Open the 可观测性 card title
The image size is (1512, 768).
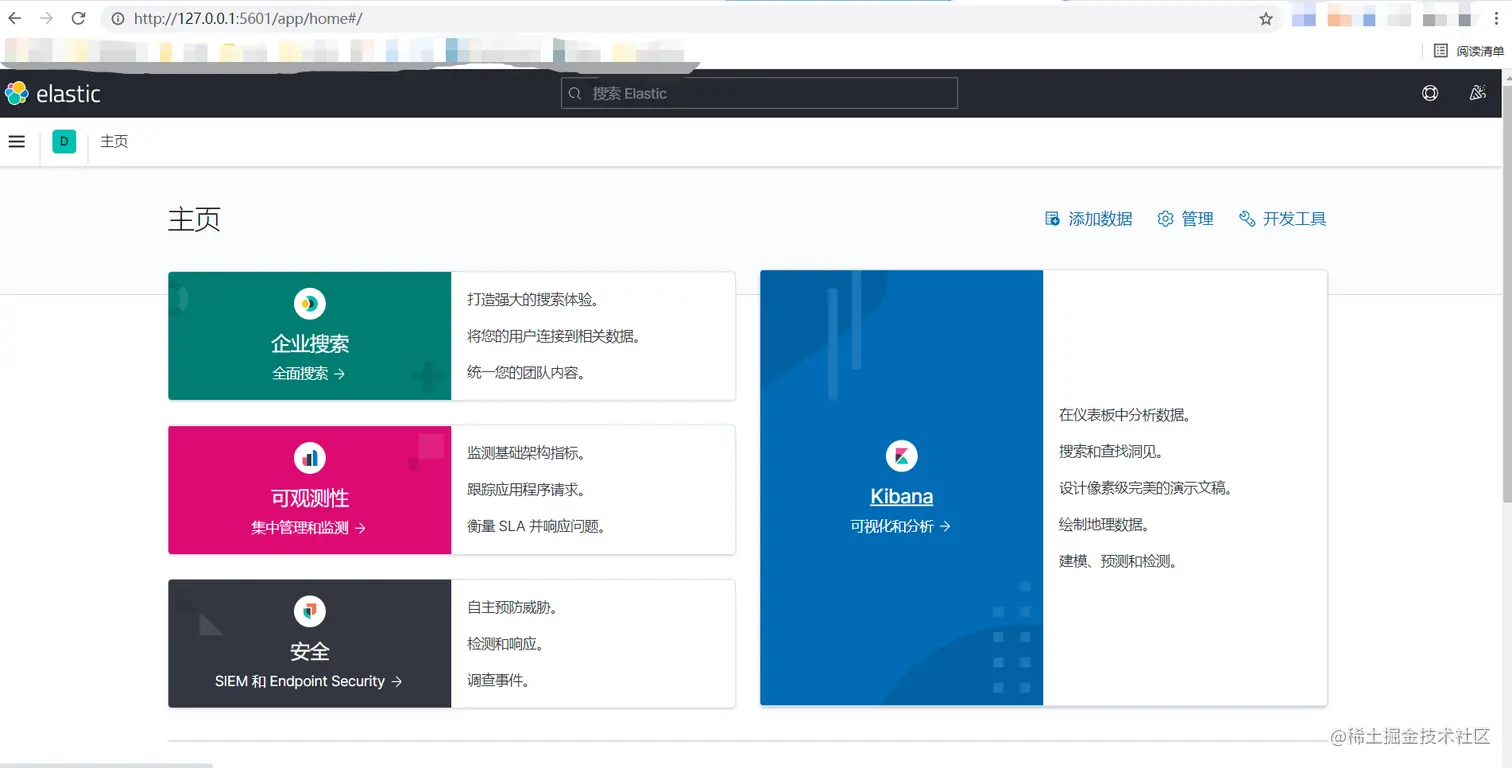[x=310, y=498]
